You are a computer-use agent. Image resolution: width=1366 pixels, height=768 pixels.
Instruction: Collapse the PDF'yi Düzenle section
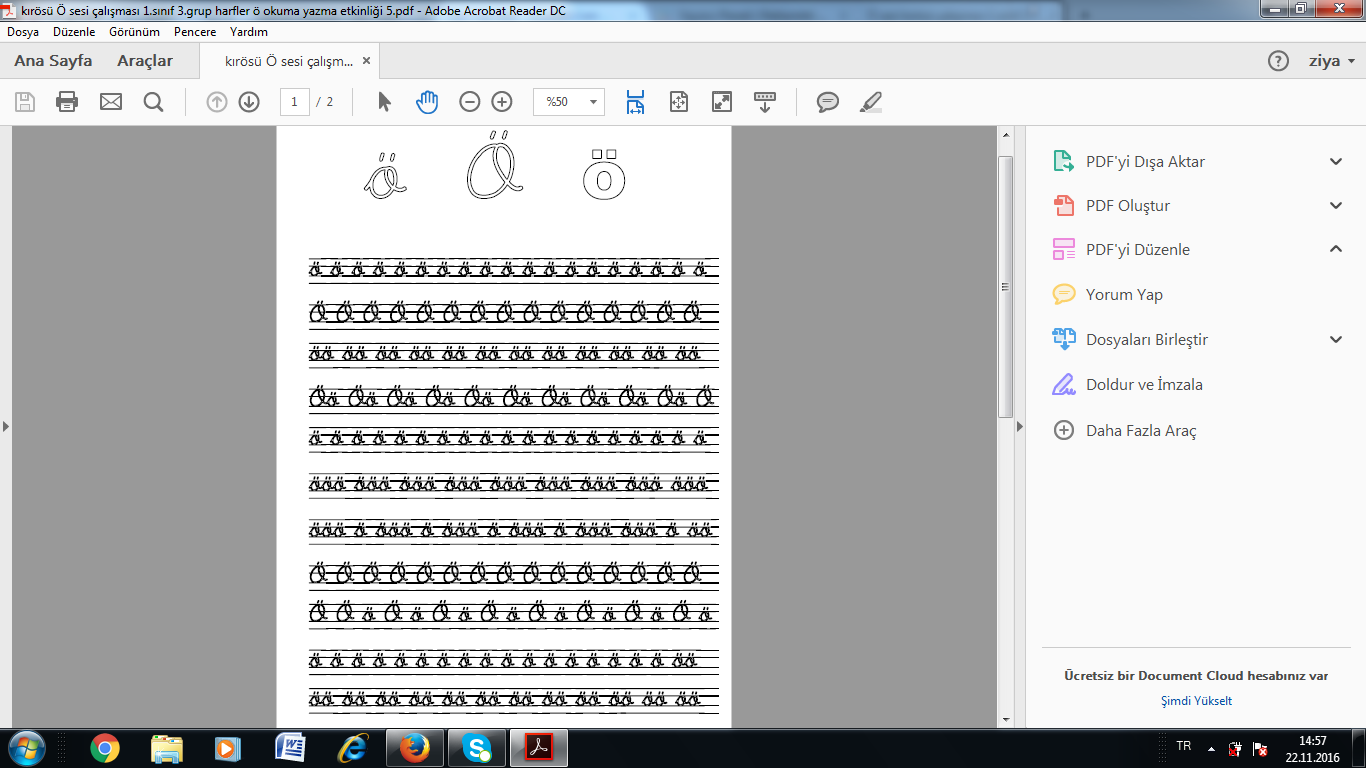pos(1336,249)
